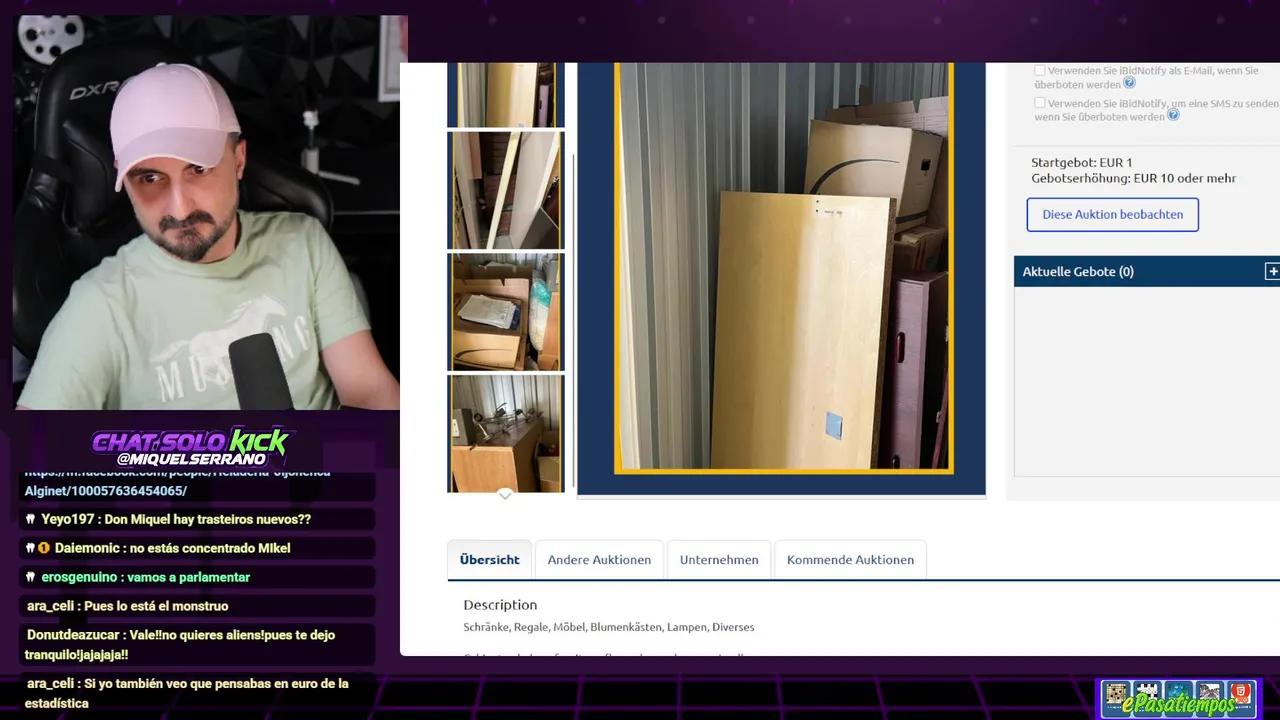Click the main storage unit photo
This screenshot has height=720, width=1280.
pyautogui.click(x=782, y=268)
